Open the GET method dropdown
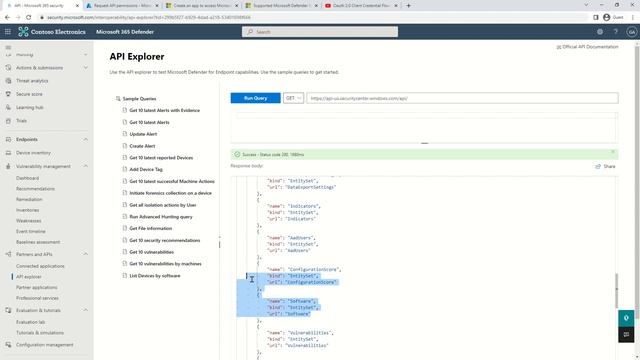Image resolution: width=640 pixels, height=360 pixels. [x=293, y=98]
